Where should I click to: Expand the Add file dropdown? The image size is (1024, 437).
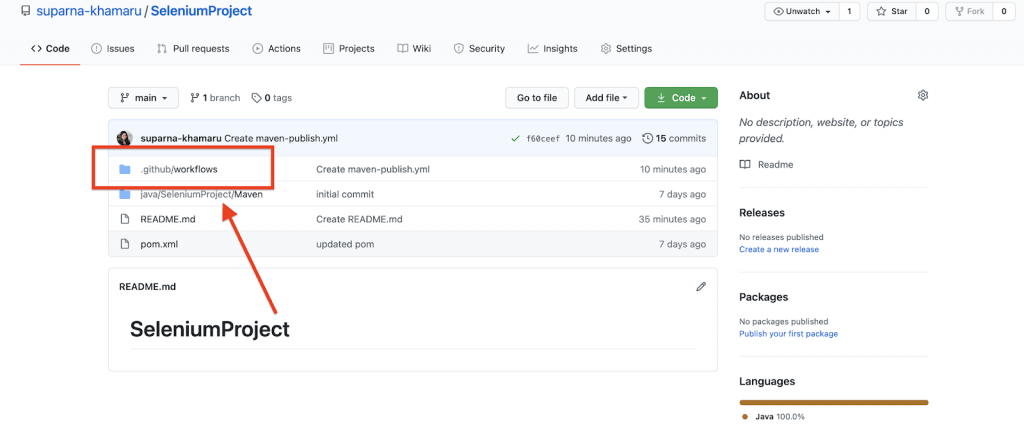click(606, 98)
